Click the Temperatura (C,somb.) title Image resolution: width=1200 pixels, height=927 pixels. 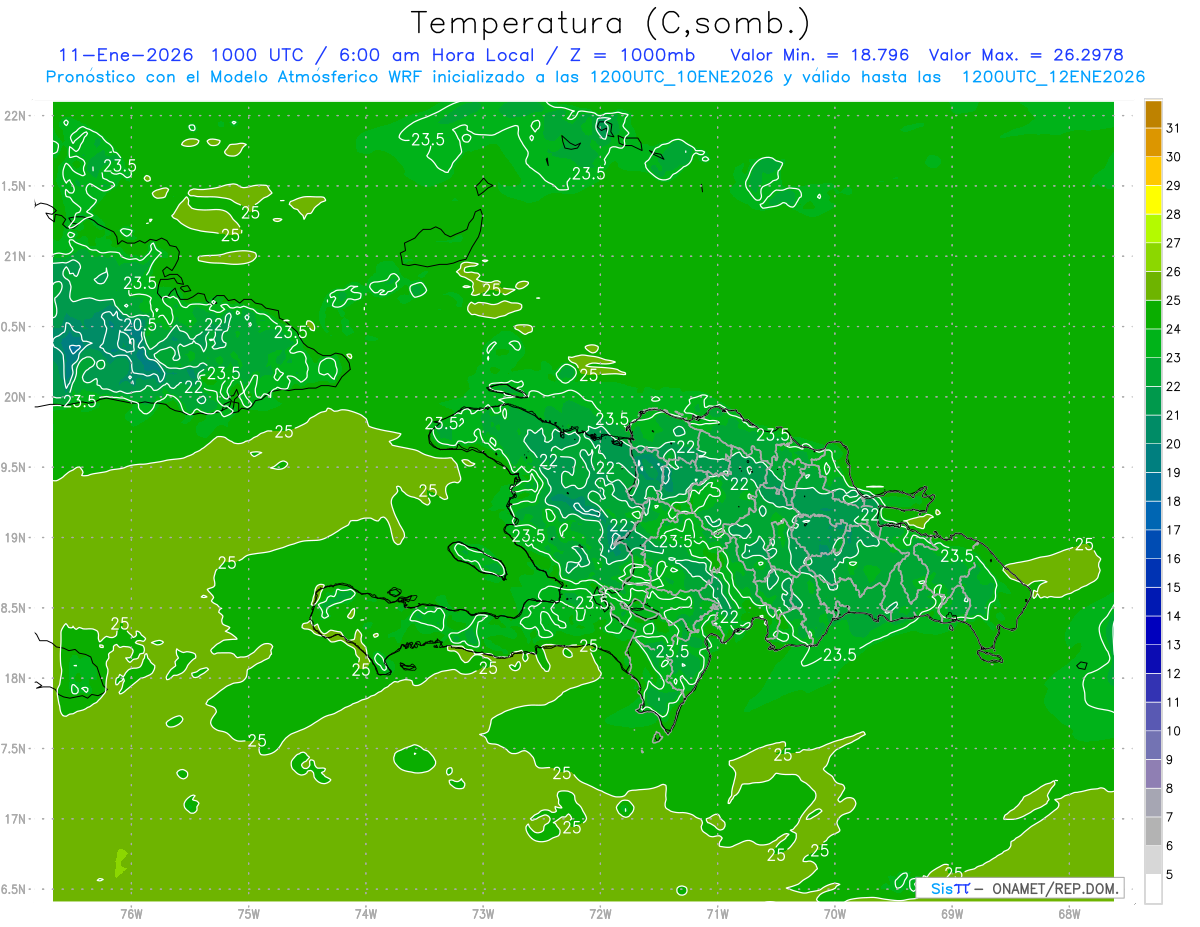(x=611, y=24)
